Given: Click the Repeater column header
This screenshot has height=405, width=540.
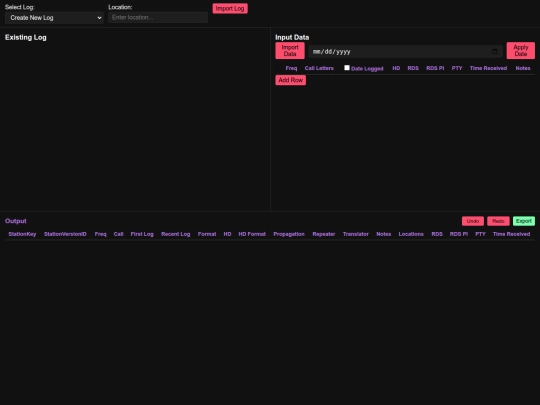Looking at the screenshot, I should pyautogui.click(x=323, y=234).
